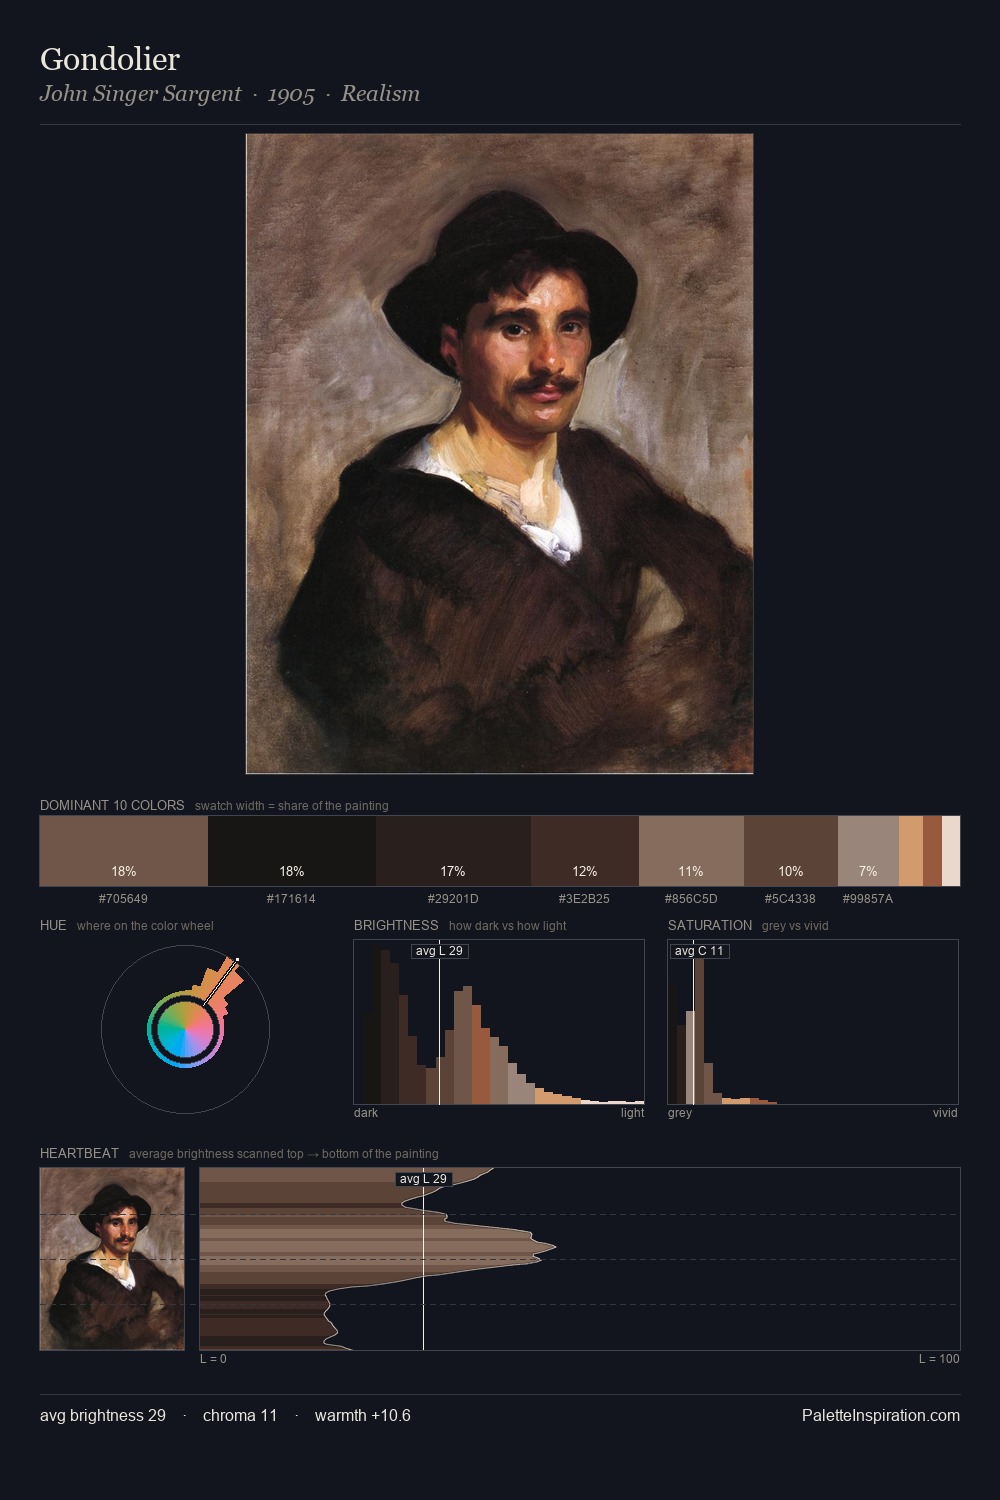1000x1500 pixels.
Task: Click the color wheel in the HUE chart
Action: pyautogui.click(x=185, y=1029)
